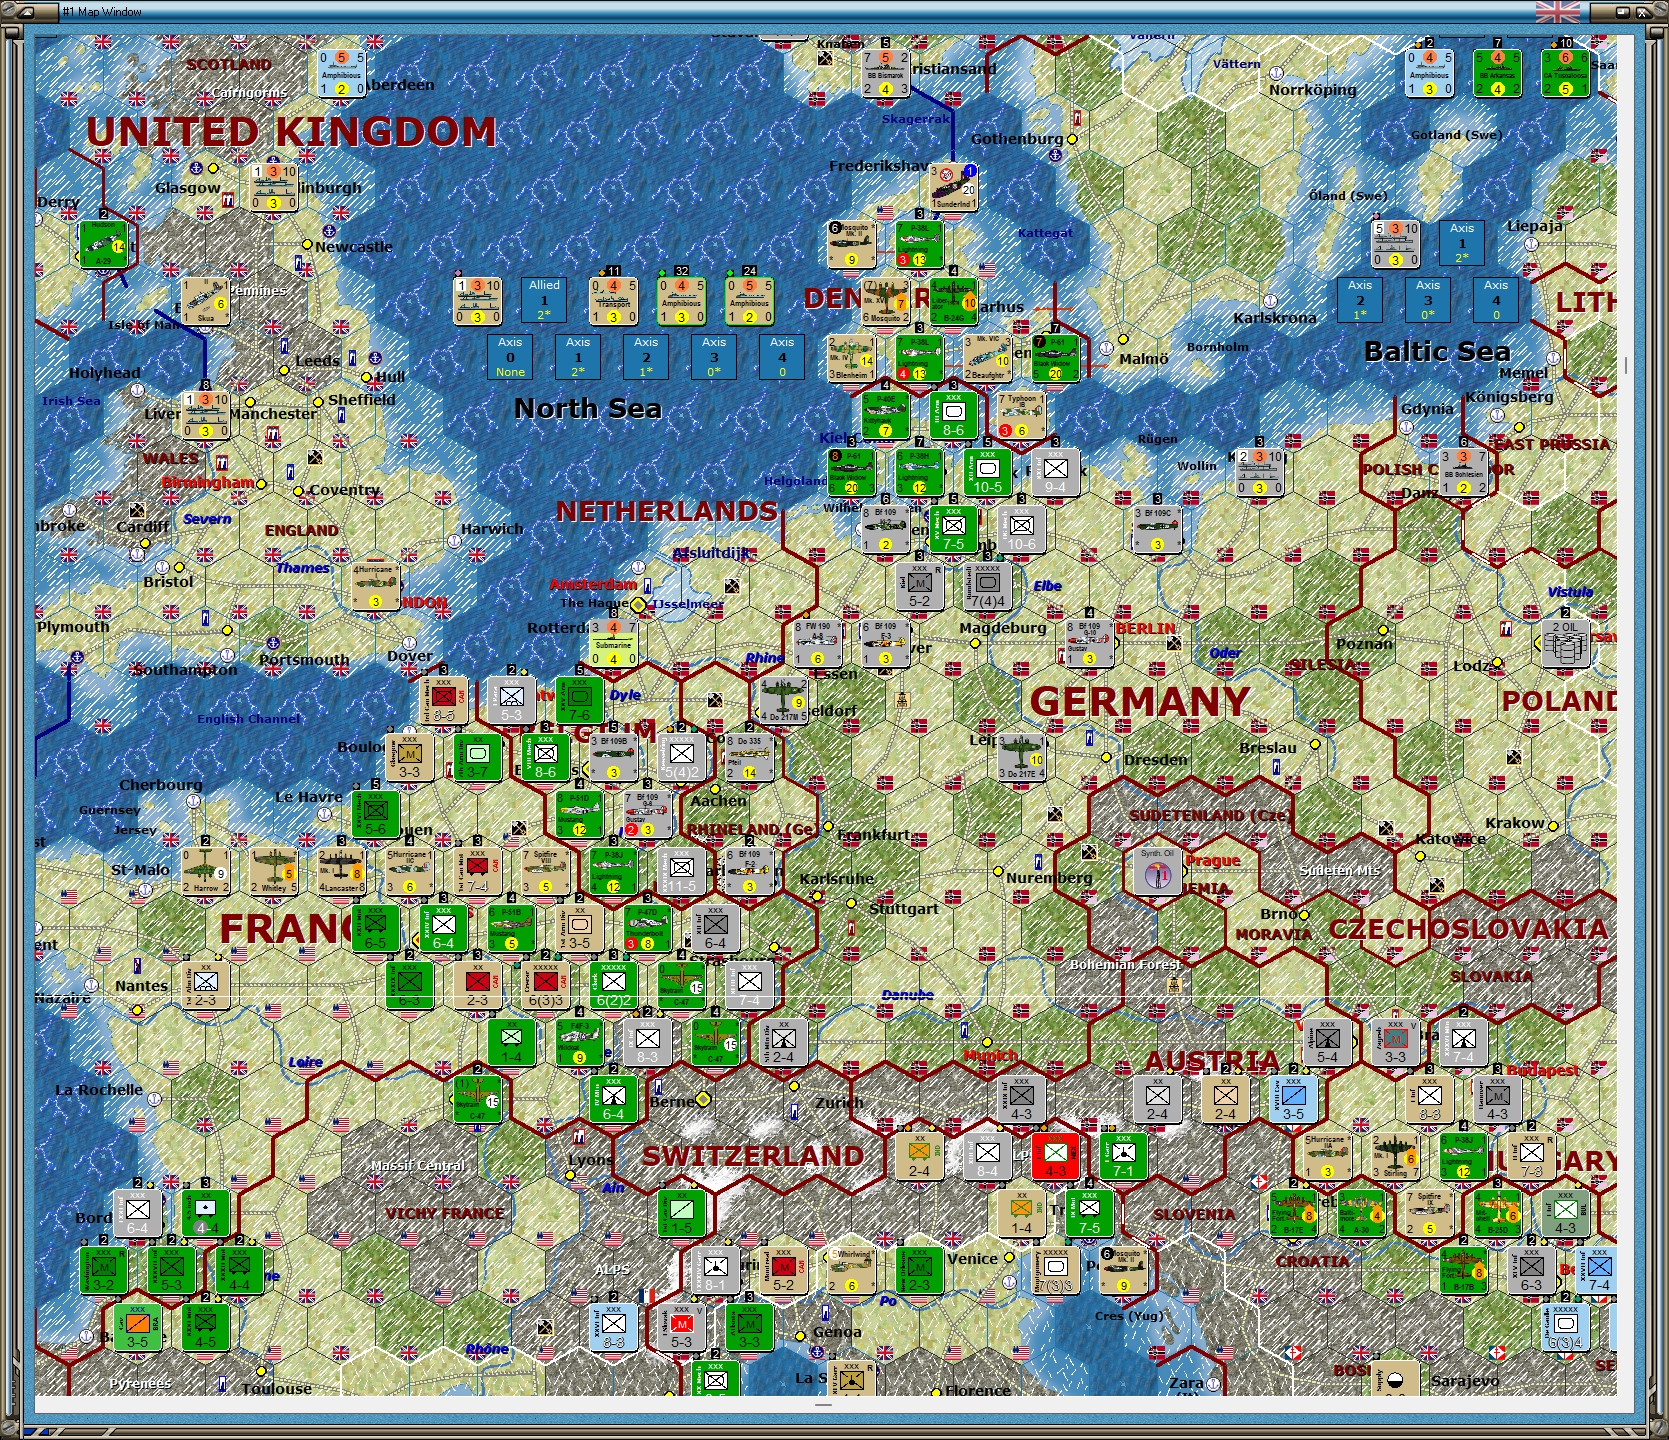Select the Whirlwind fighter near Venice
1669x1440 pixels.
851,1270
